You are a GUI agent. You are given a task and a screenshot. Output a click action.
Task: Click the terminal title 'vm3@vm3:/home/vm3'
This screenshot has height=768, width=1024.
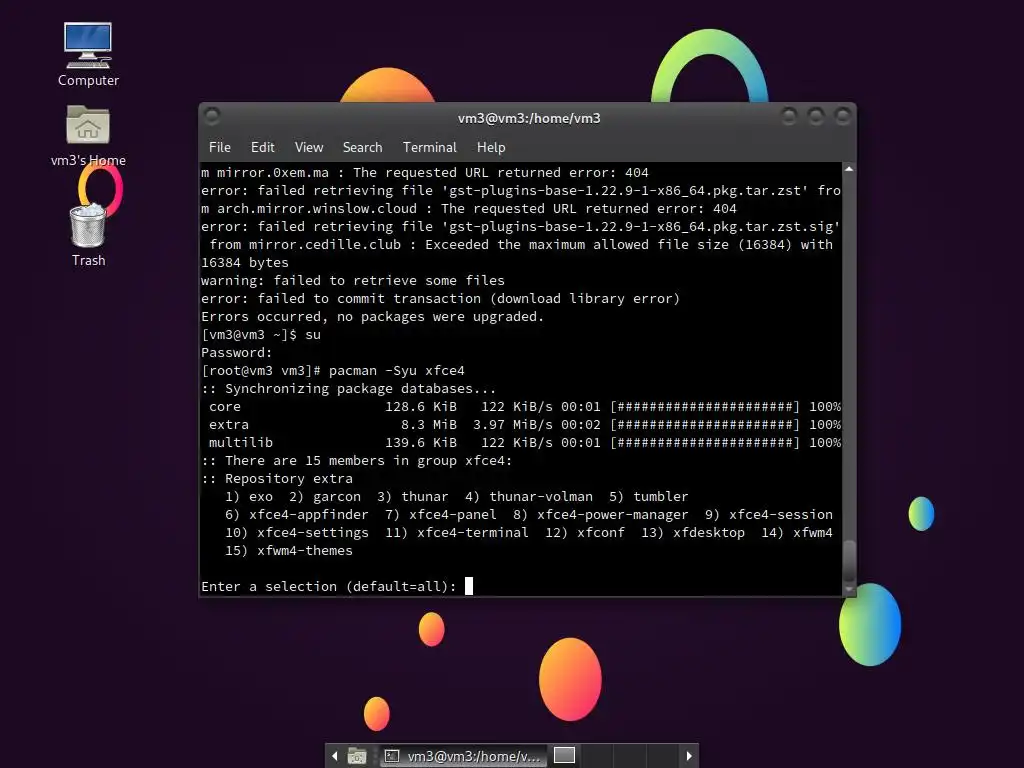coord(529,118)
